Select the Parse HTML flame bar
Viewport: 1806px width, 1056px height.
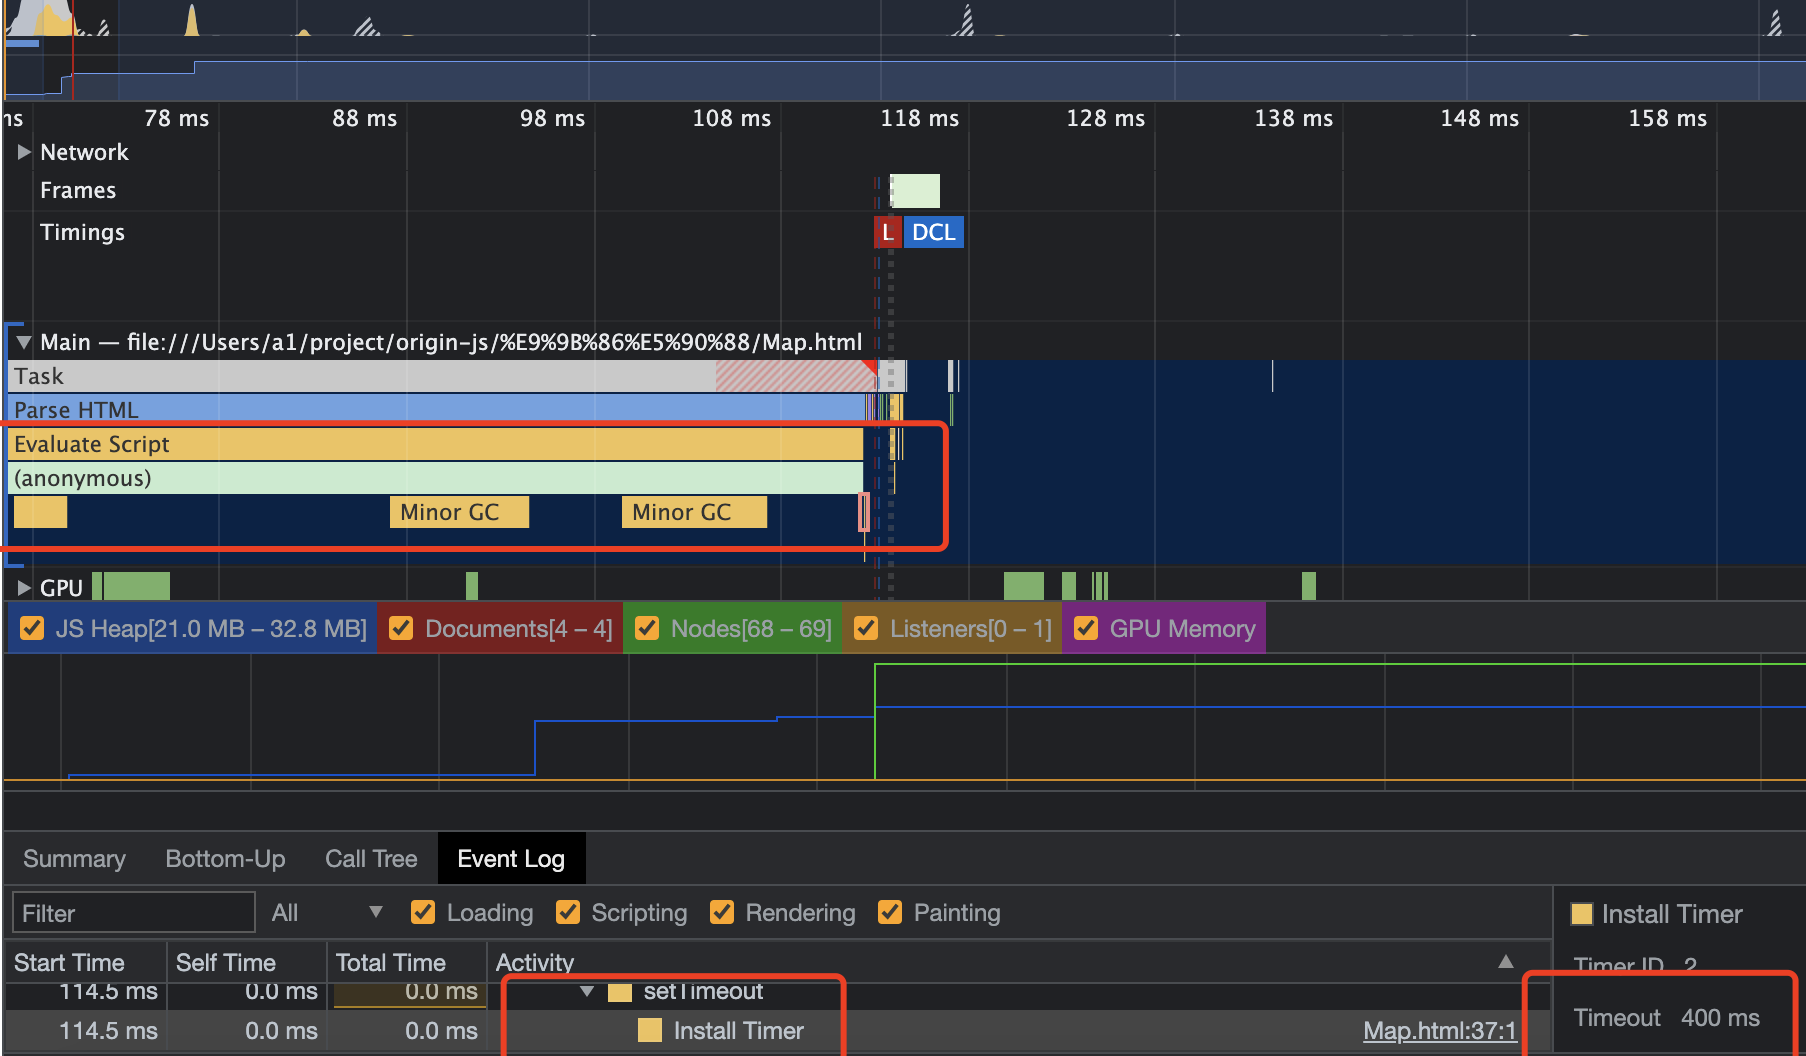tap(436, 410)
